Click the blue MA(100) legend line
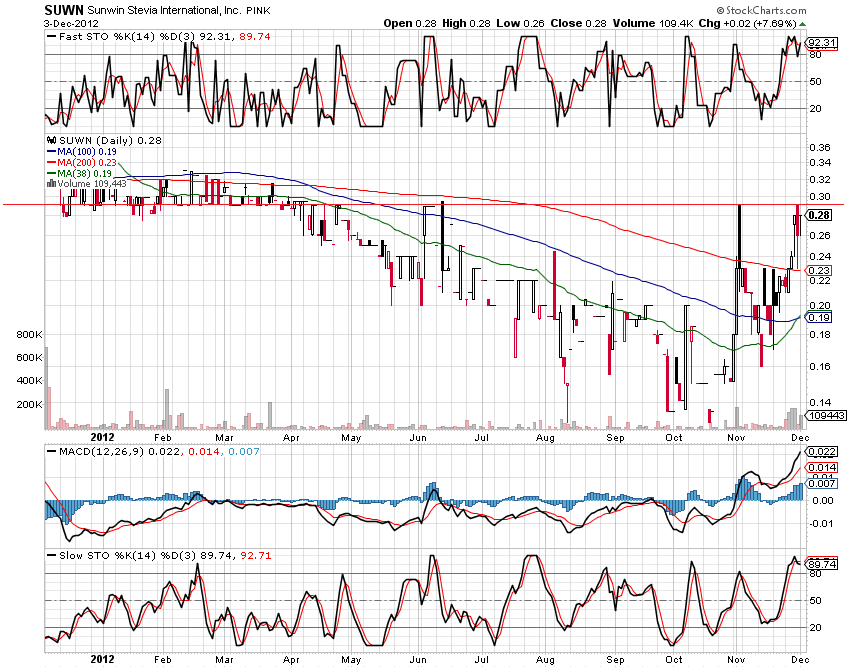Image resolution: width=850 pixels, height=668 pixels. (51, 152)
